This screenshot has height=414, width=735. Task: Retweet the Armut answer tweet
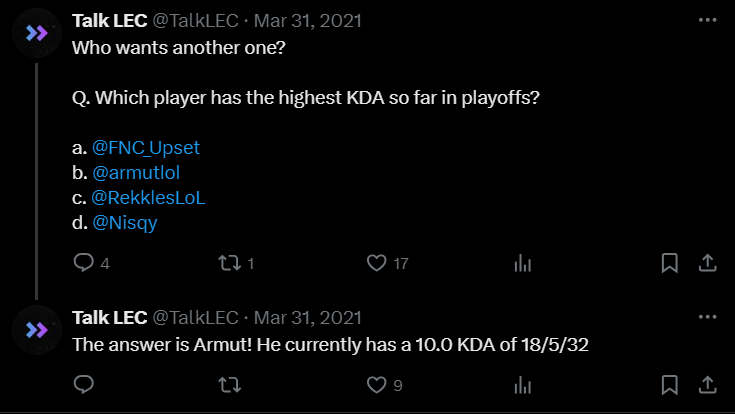[229, 384]
